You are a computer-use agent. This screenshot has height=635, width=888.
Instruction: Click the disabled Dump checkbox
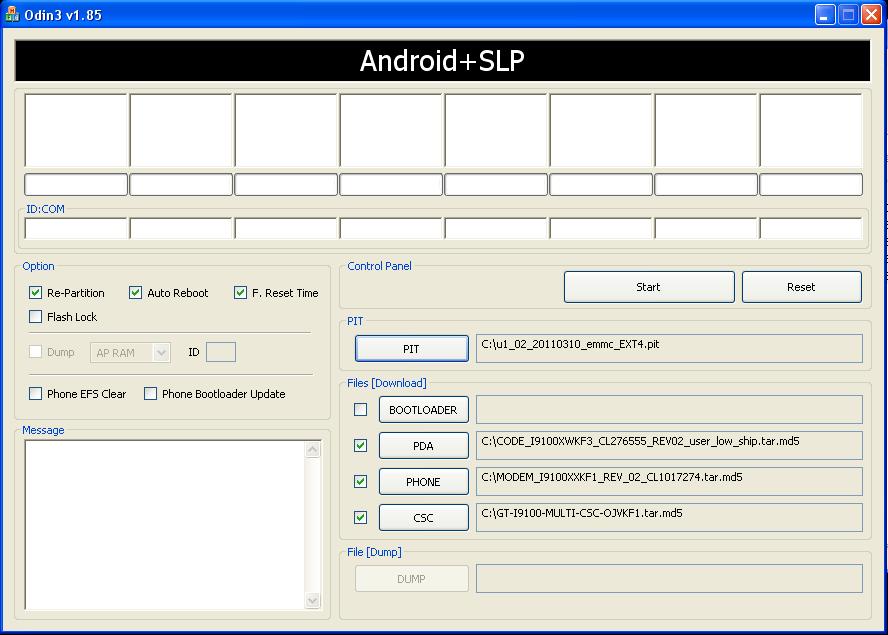point(35,352)
